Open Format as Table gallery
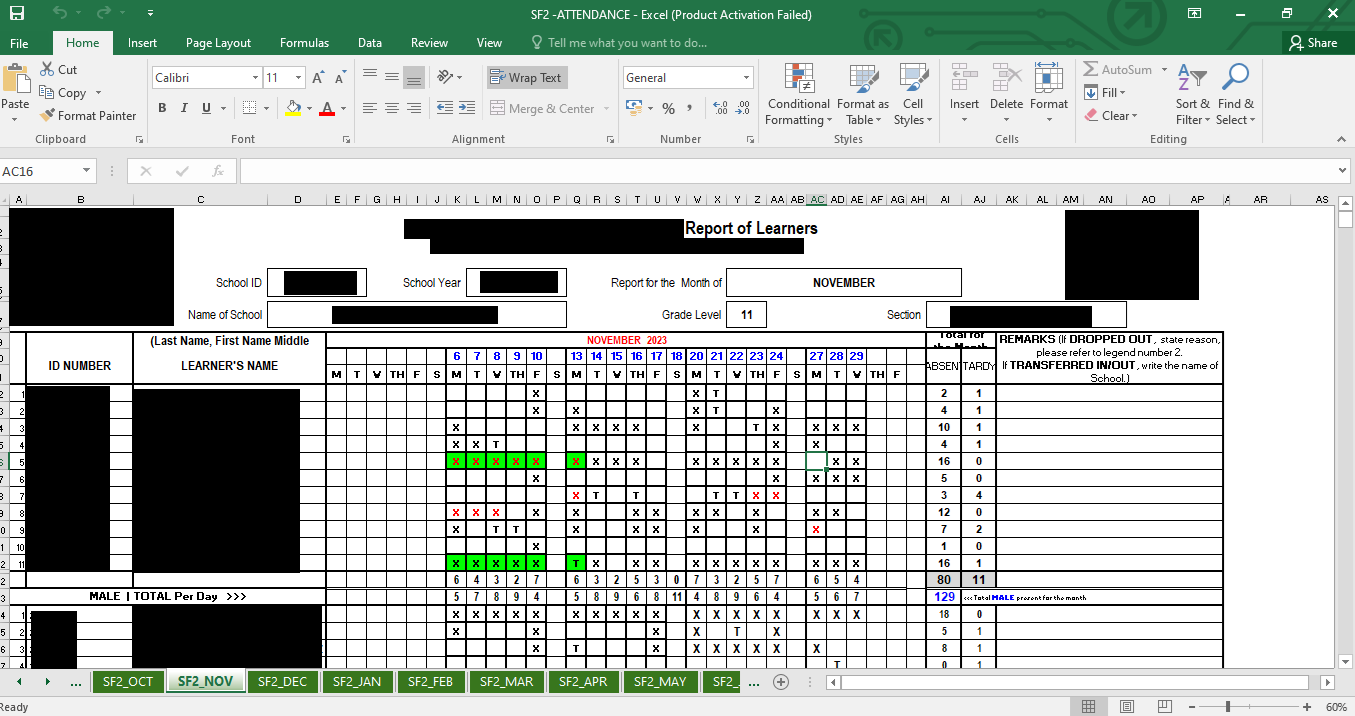This screenshot has height=716, width=1355. tap(862, 95)
